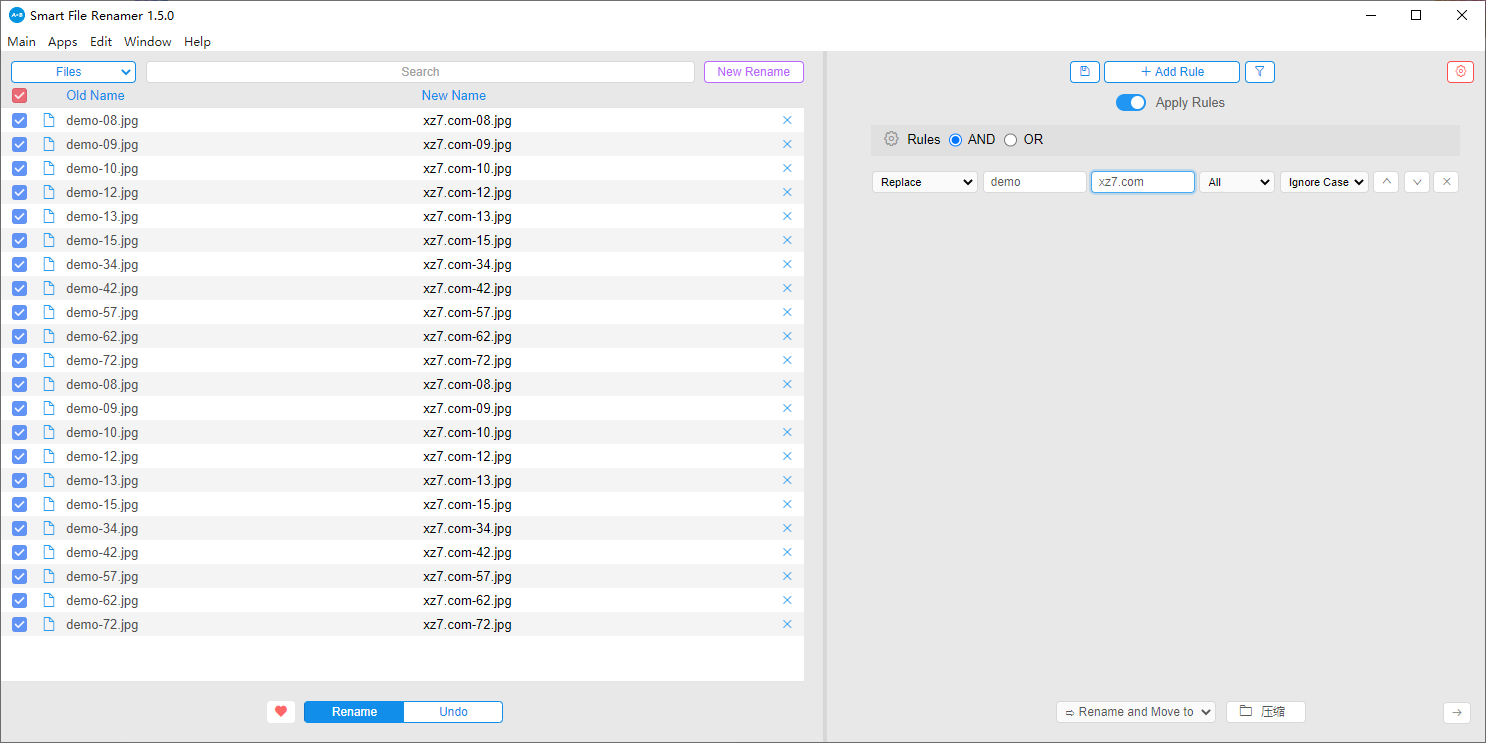Uncheck the first demo-09.jpg checkbox
Viewport: 1486px width, 743px height.
(x=19, y=144)
